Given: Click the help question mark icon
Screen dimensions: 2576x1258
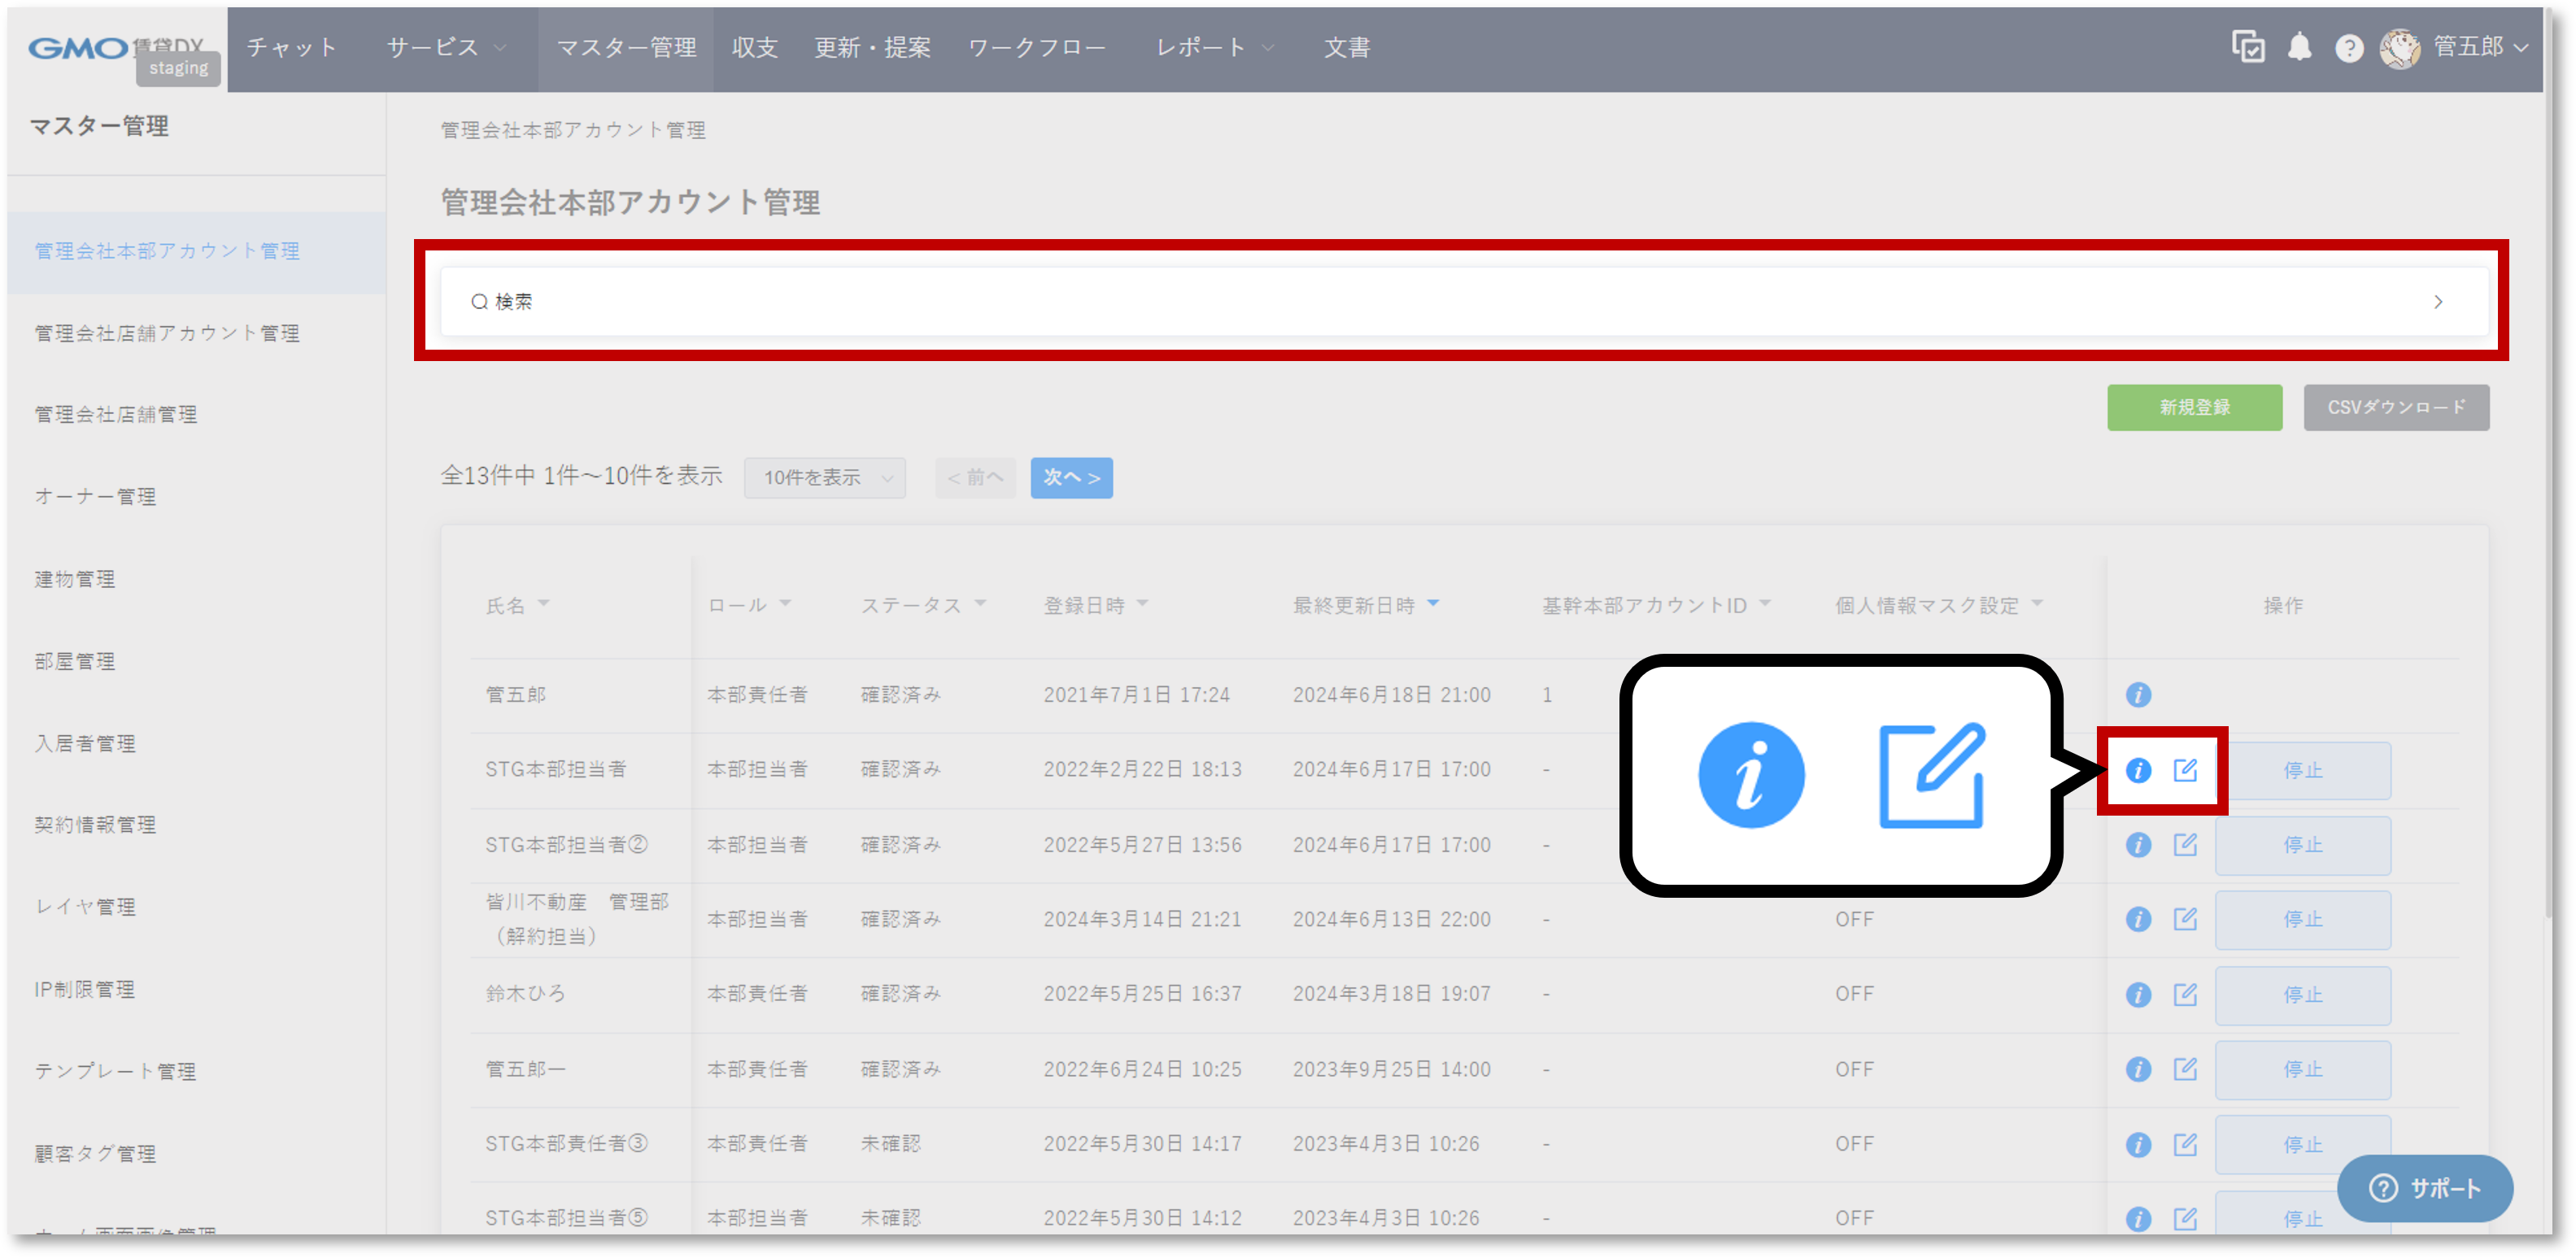Looking at the screenshot, I should 2349,48.
